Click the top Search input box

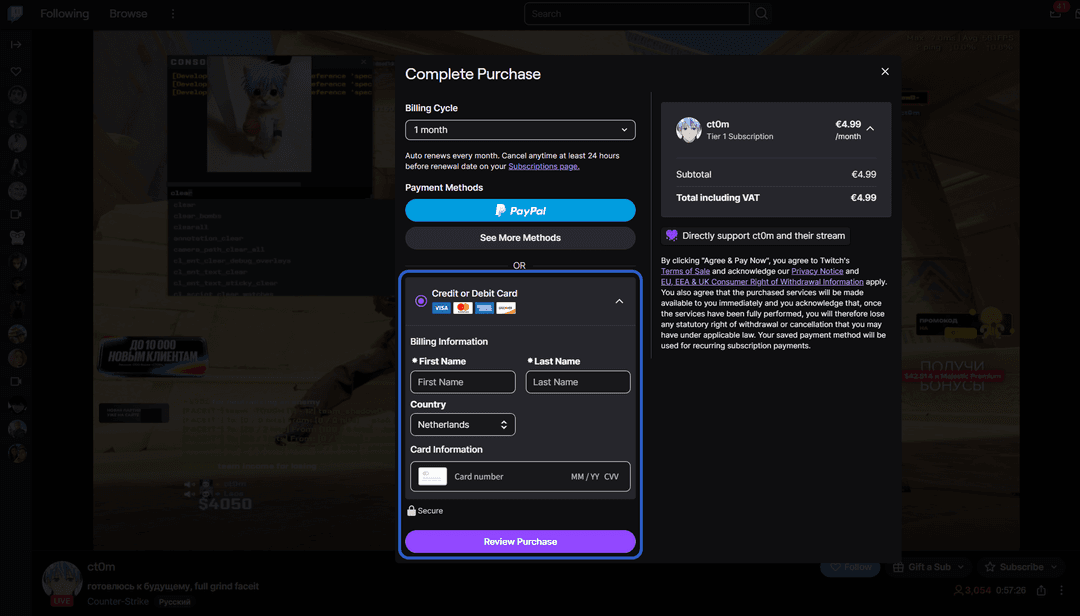click(636, 14)
